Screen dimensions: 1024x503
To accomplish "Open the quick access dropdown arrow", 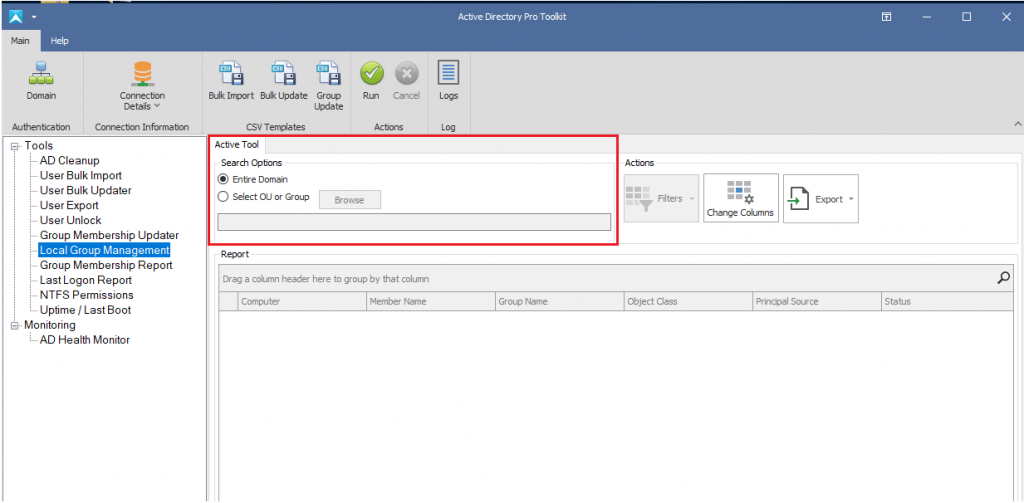I will tap(33, 17).
